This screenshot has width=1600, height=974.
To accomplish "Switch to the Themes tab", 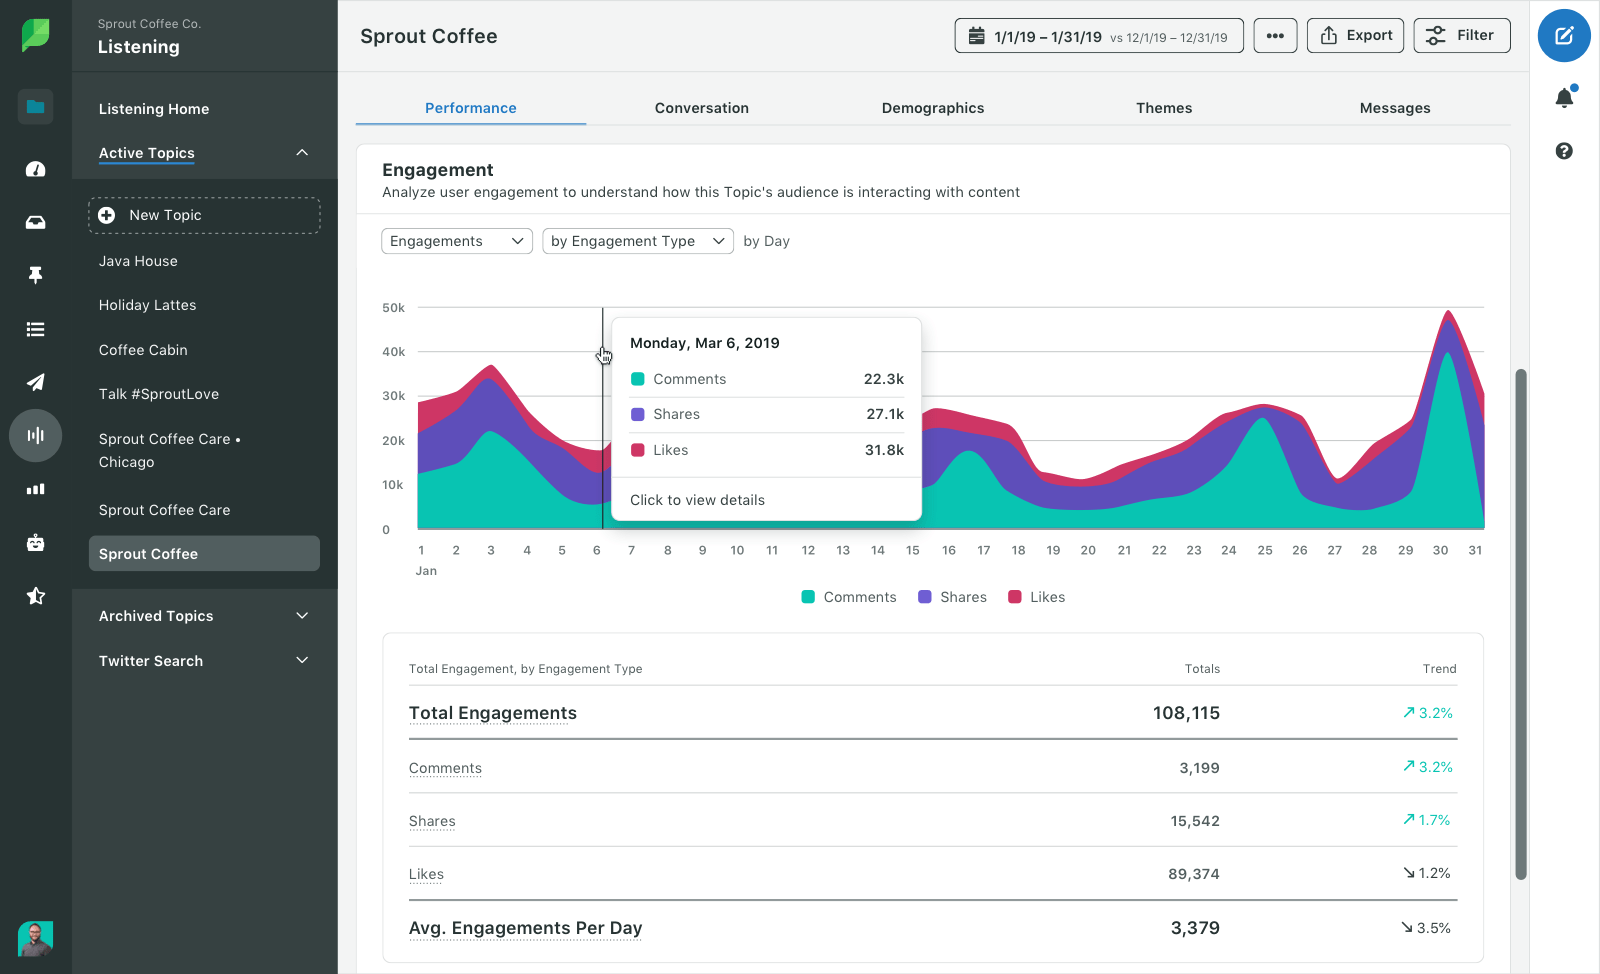I will click(1163, 108).
